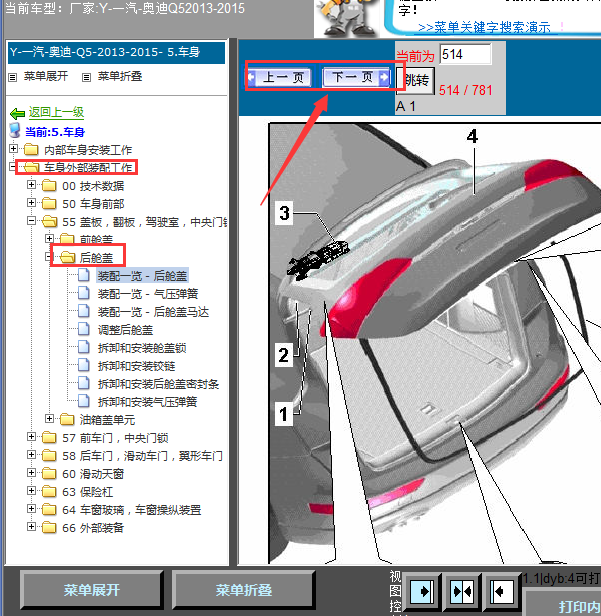The width and height of the screenshot is (601, 616).
Task: Open 拆卸和安装气压弹簧 document
Action: click(147, 402)
